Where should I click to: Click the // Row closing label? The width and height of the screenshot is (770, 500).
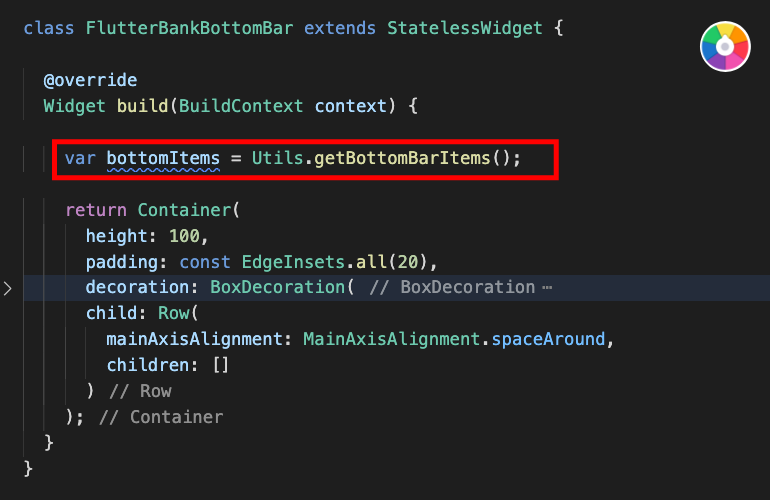pyautogui.click(x=140, y=391)
